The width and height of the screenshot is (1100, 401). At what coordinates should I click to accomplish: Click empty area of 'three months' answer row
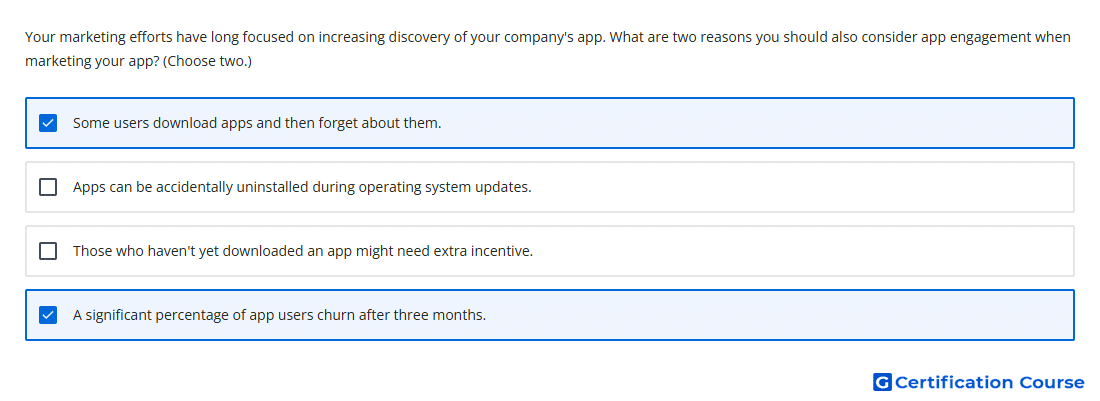pyautogui.click(x=779, y=315)
